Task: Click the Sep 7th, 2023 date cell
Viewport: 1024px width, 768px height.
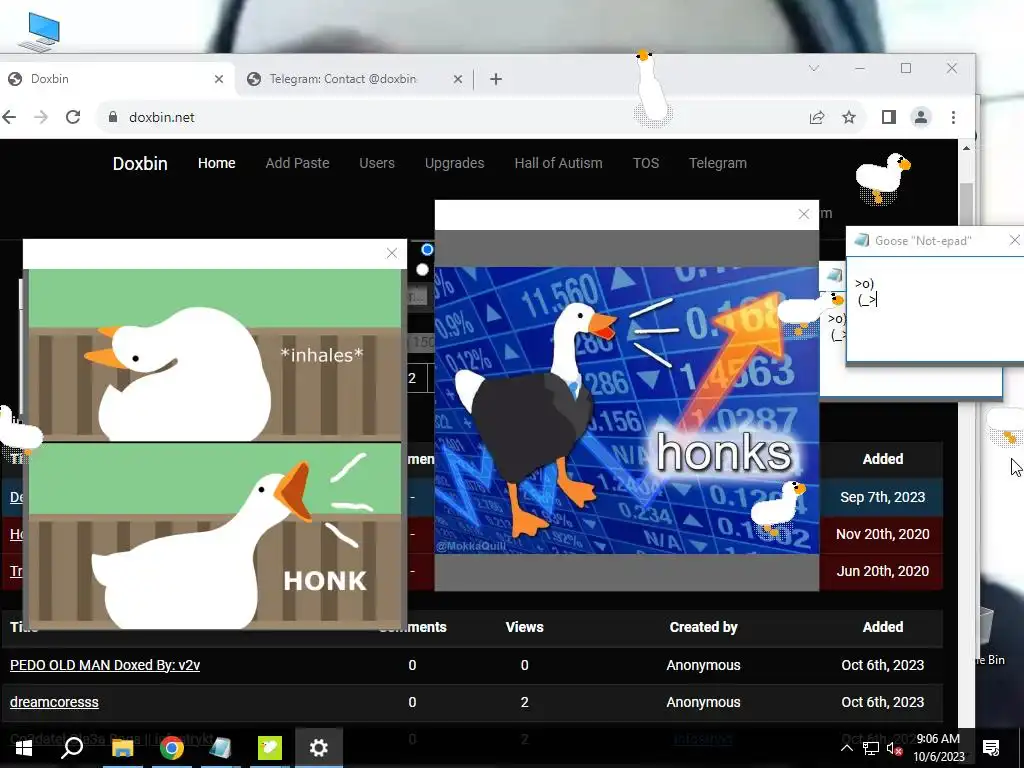Action: coord(883,497)
